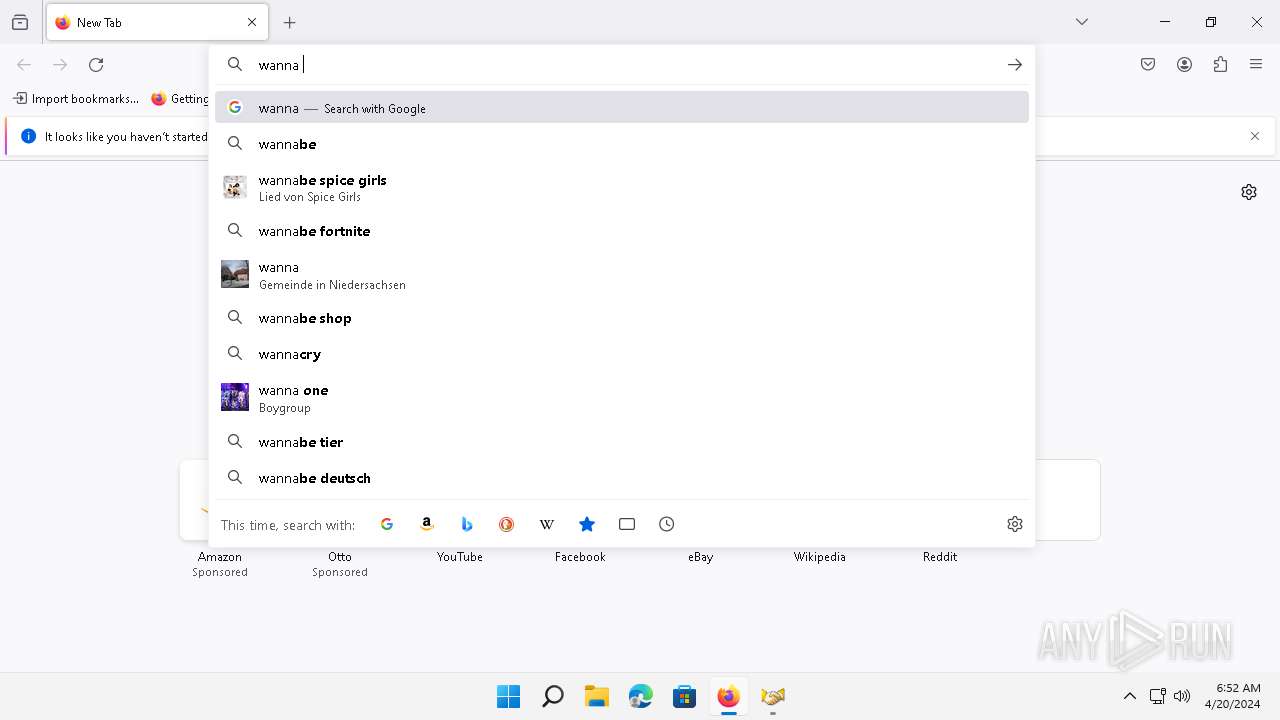The height and width of the screenshot is (720, 1280).
Task: Open Firefox application hamburger menu
Action: 1256,65
